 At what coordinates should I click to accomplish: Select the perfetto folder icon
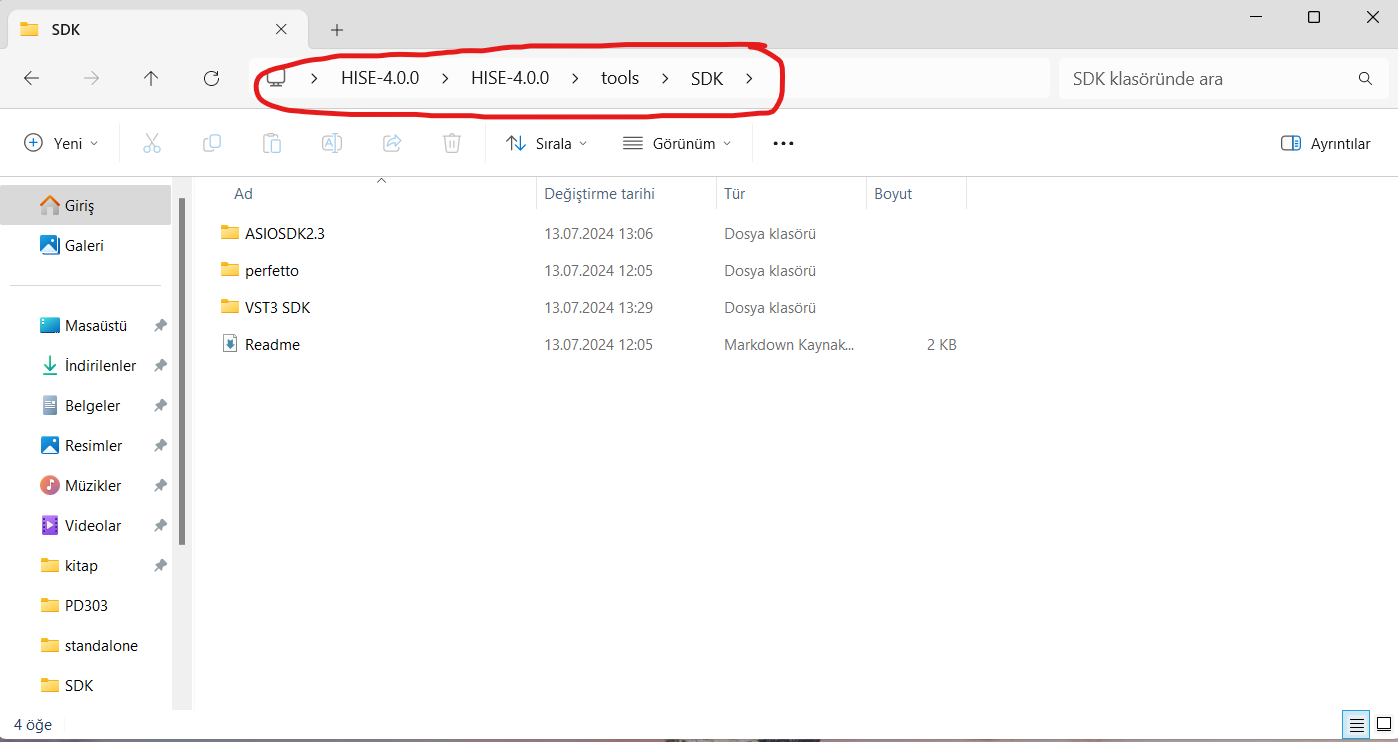(x=230, y=270)
